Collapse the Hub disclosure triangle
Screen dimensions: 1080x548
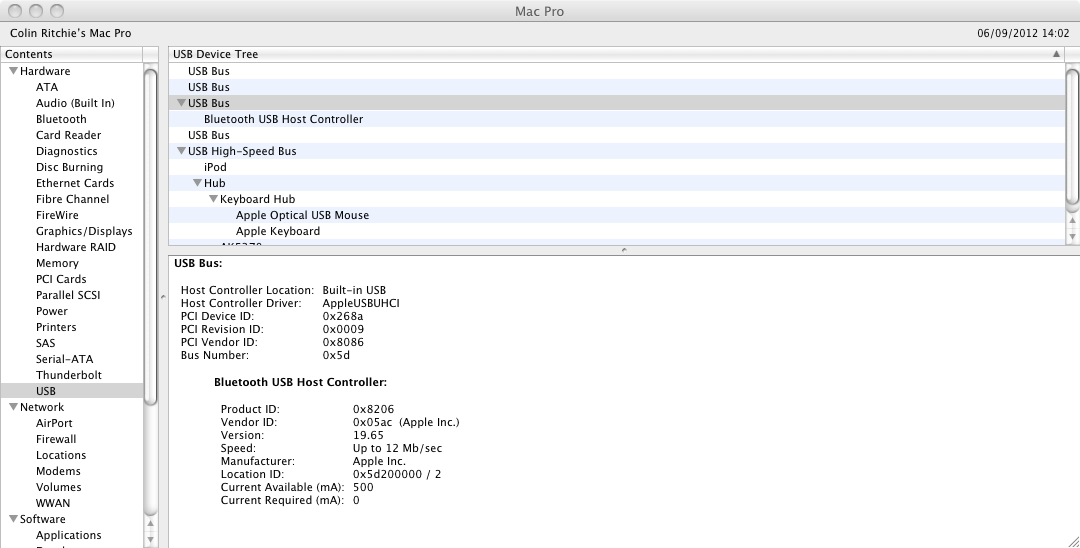[197, 183]
